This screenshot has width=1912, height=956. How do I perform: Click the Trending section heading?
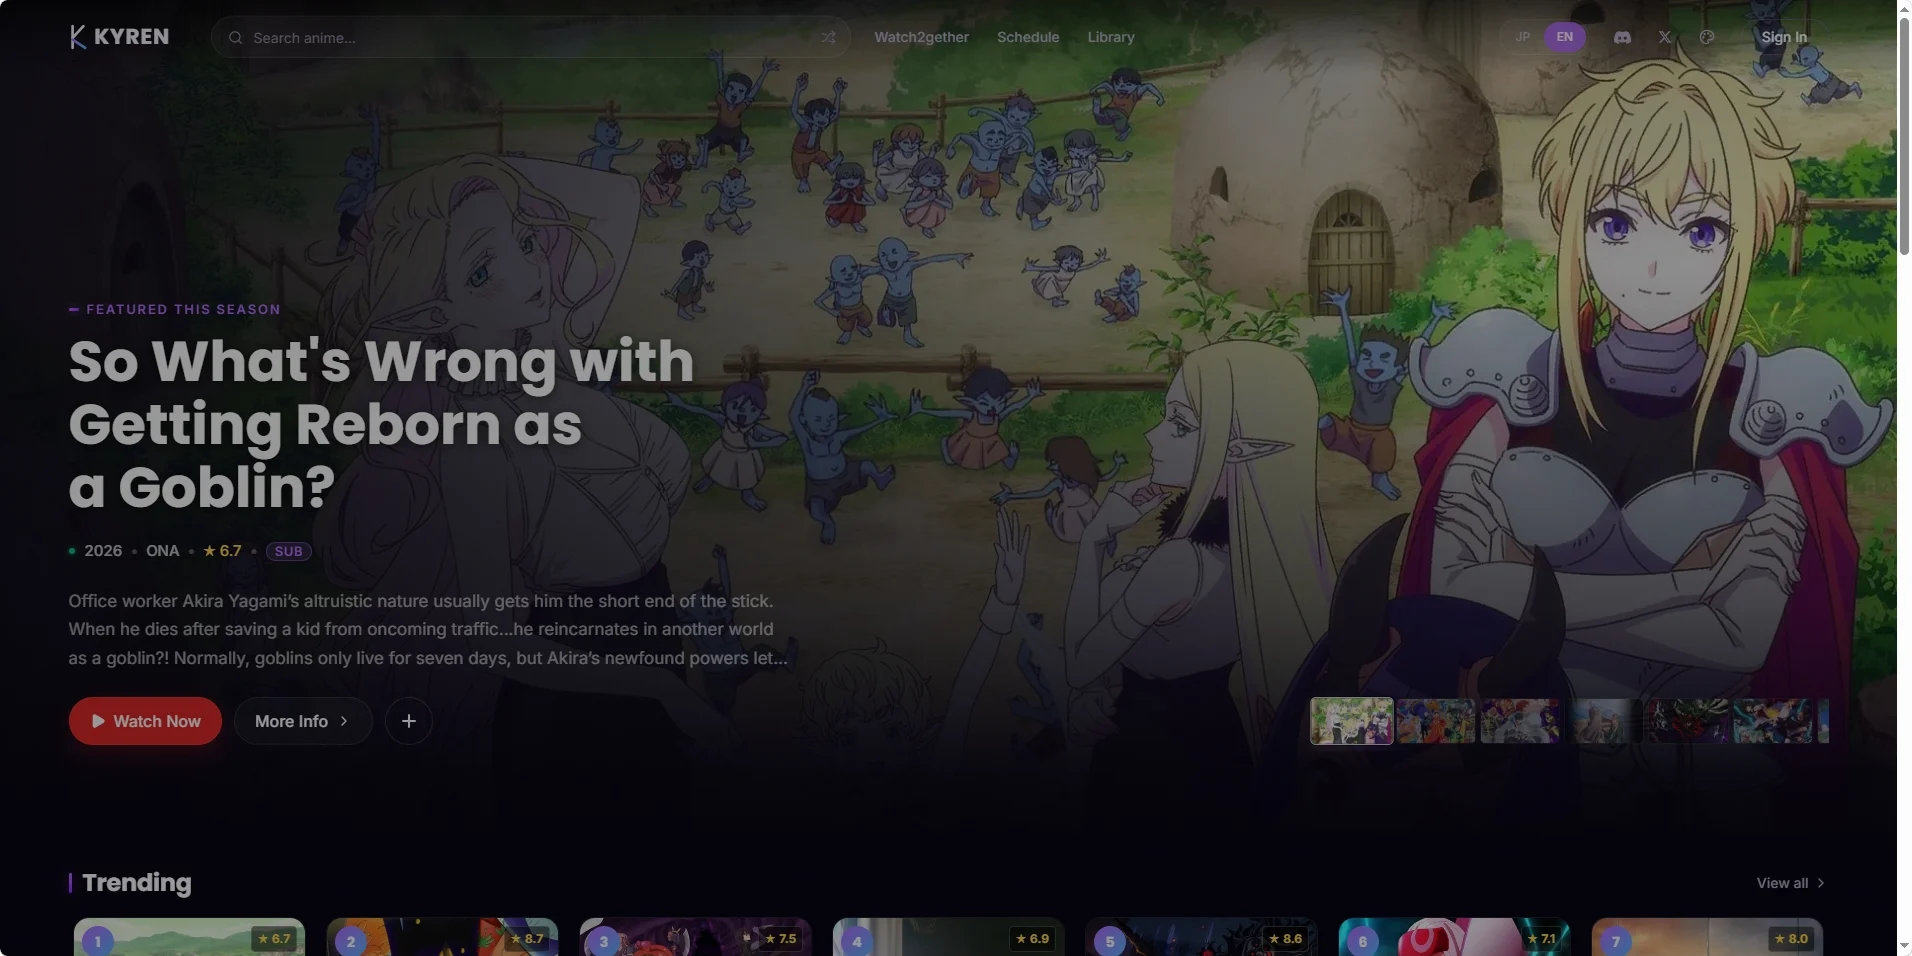[137, 882]
